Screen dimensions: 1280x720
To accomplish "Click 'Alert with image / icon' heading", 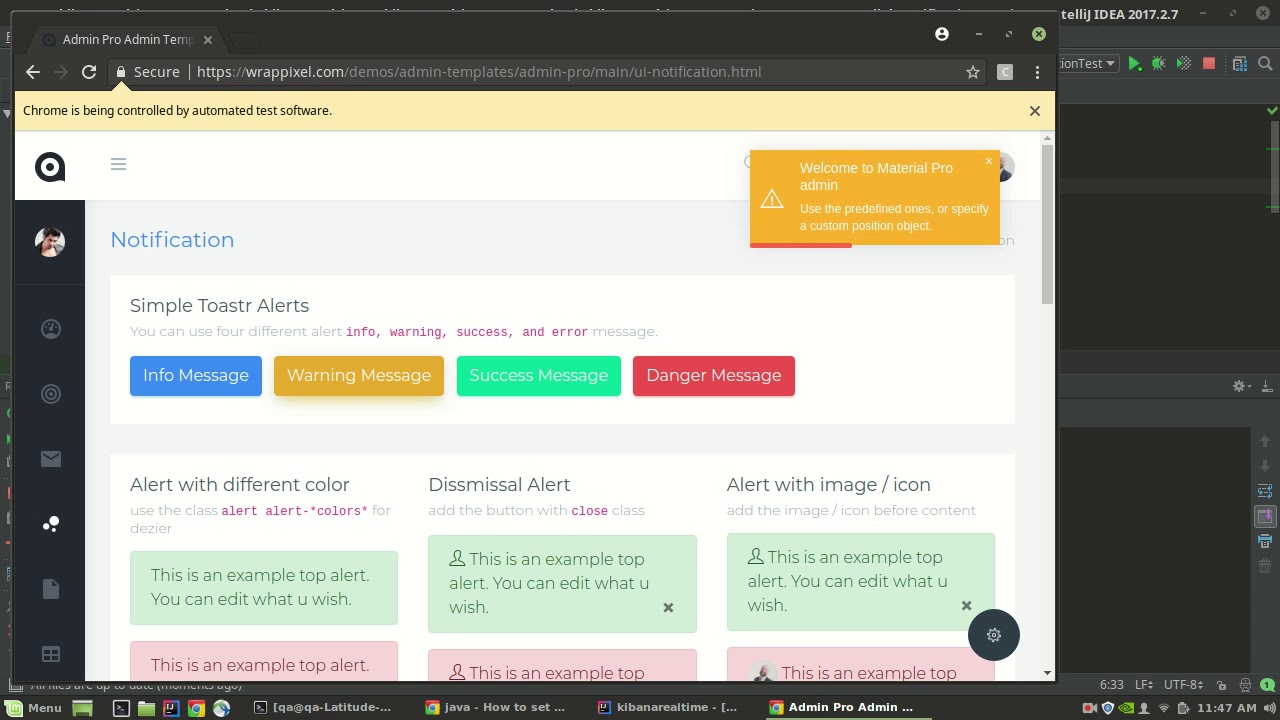I will tap(828, 485).
